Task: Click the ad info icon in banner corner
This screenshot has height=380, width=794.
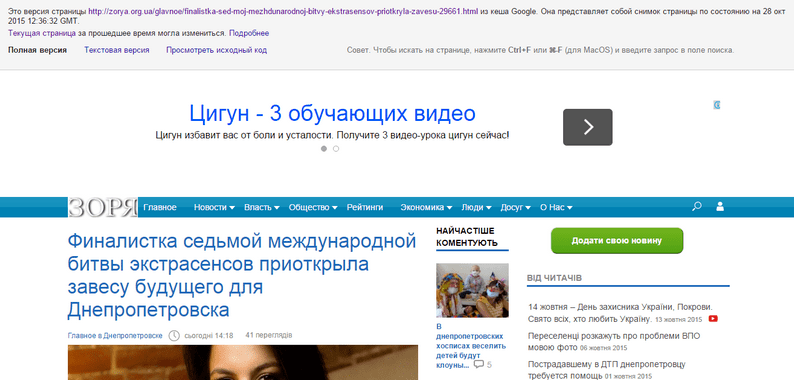Action: pyautogui.click(x=717, y=105)
